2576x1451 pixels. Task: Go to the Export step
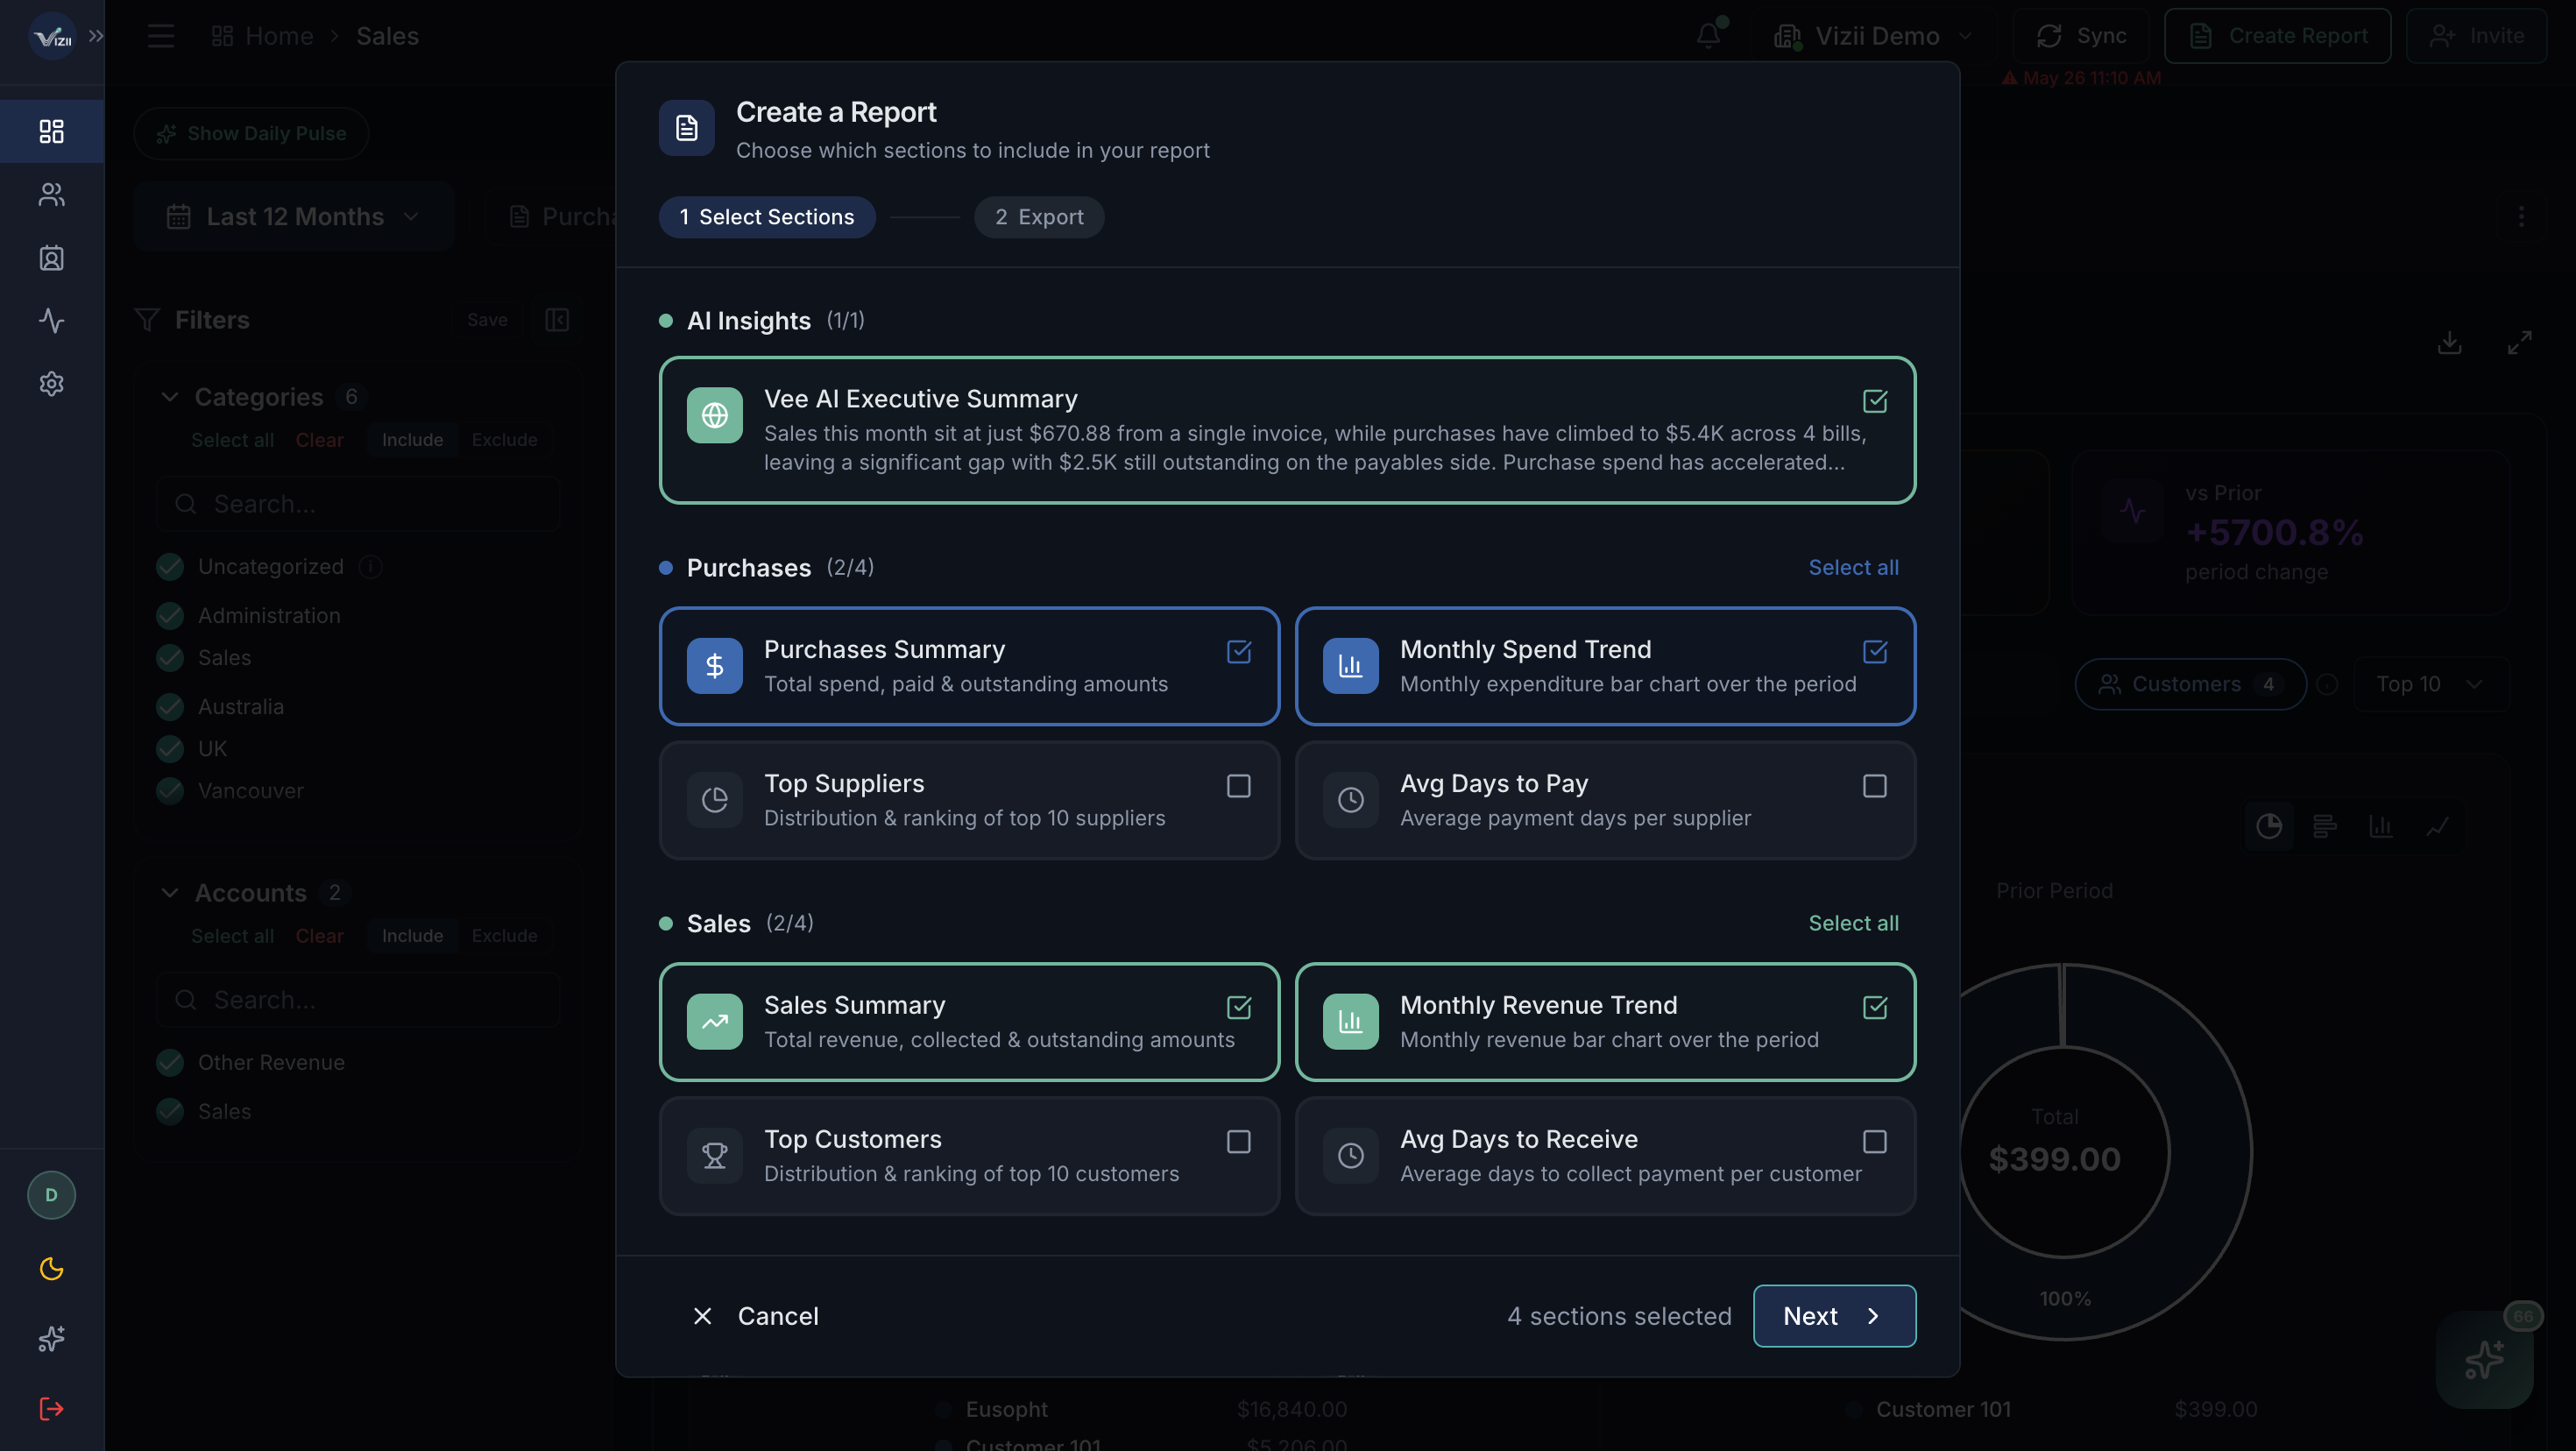[x=1039, y=217]
